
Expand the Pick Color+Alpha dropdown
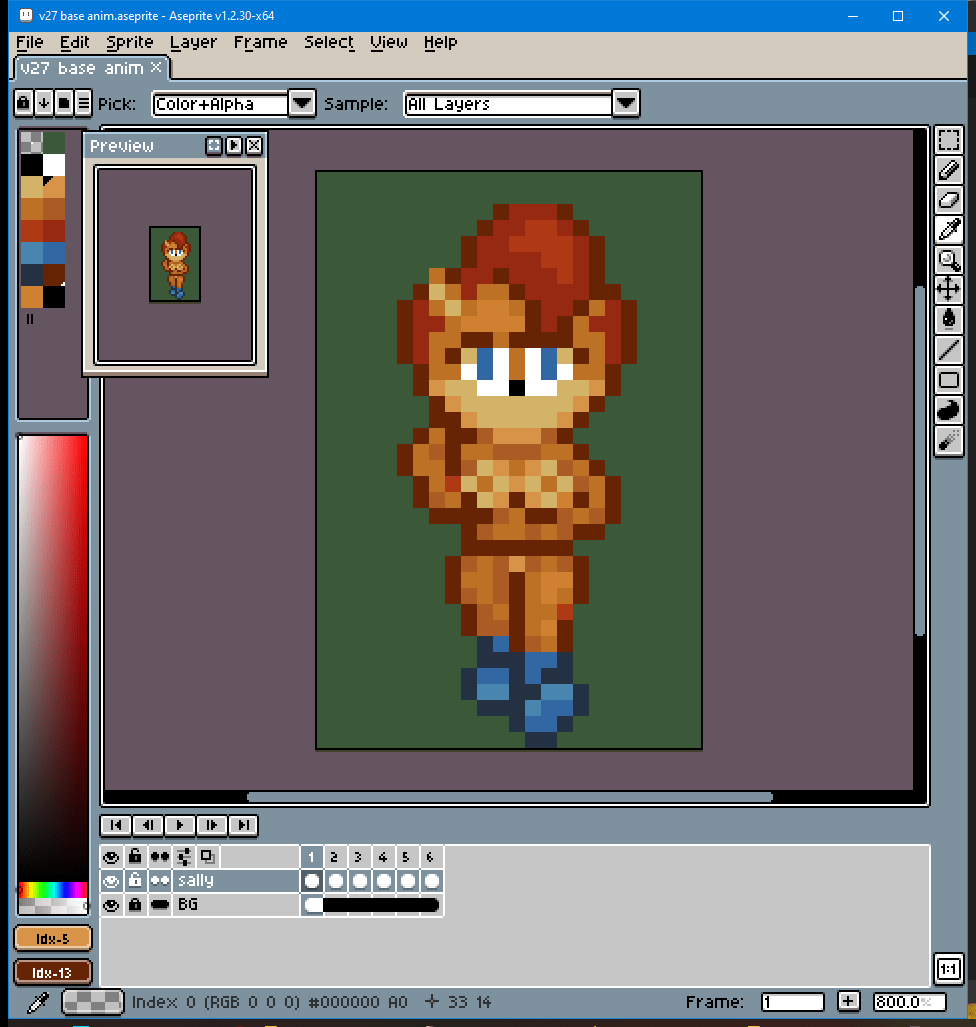tap(302, 103)
